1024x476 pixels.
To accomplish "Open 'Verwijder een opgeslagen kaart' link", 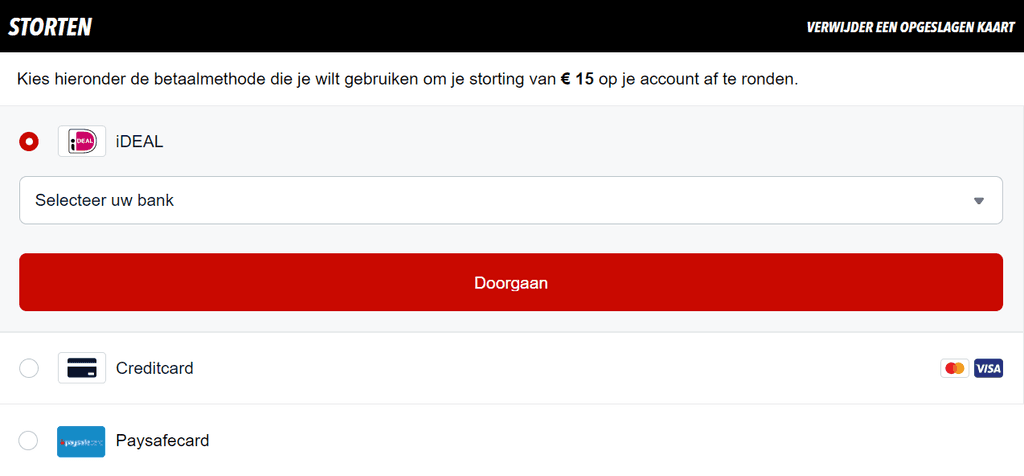I will pyautogui.click(x=910, y=27).
